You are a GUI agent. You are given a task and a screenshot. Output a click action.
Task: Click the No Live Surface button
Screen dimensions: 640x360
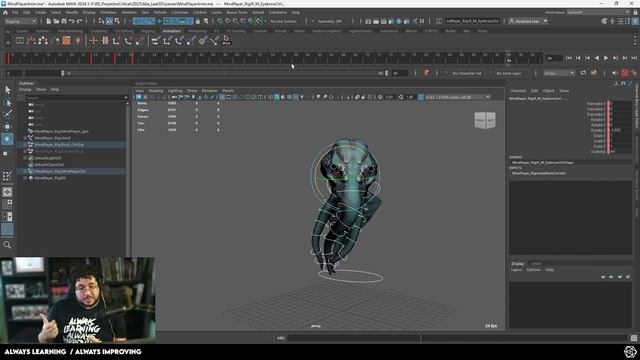click(x=283, y=21)
